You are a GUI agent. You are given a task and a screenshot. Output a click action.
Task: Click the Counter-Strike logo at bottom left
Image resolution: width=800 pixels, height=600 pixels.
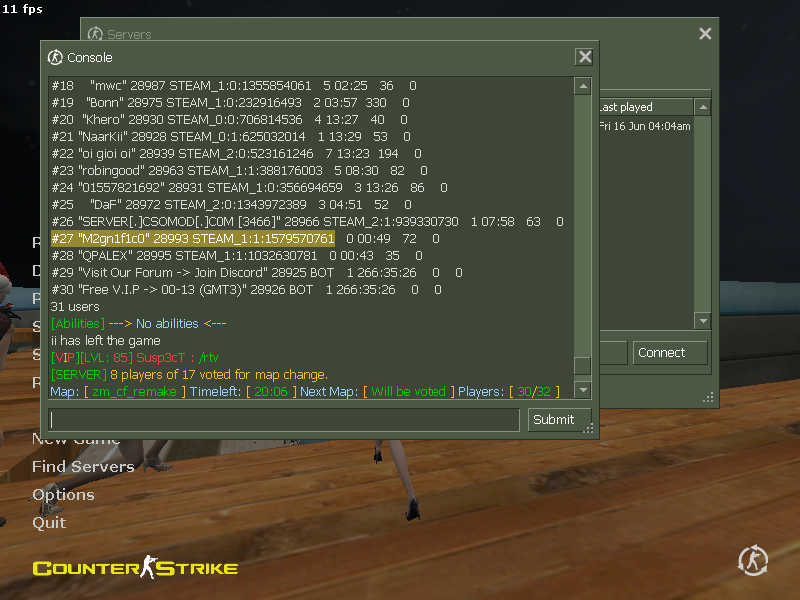click(135, 568)
